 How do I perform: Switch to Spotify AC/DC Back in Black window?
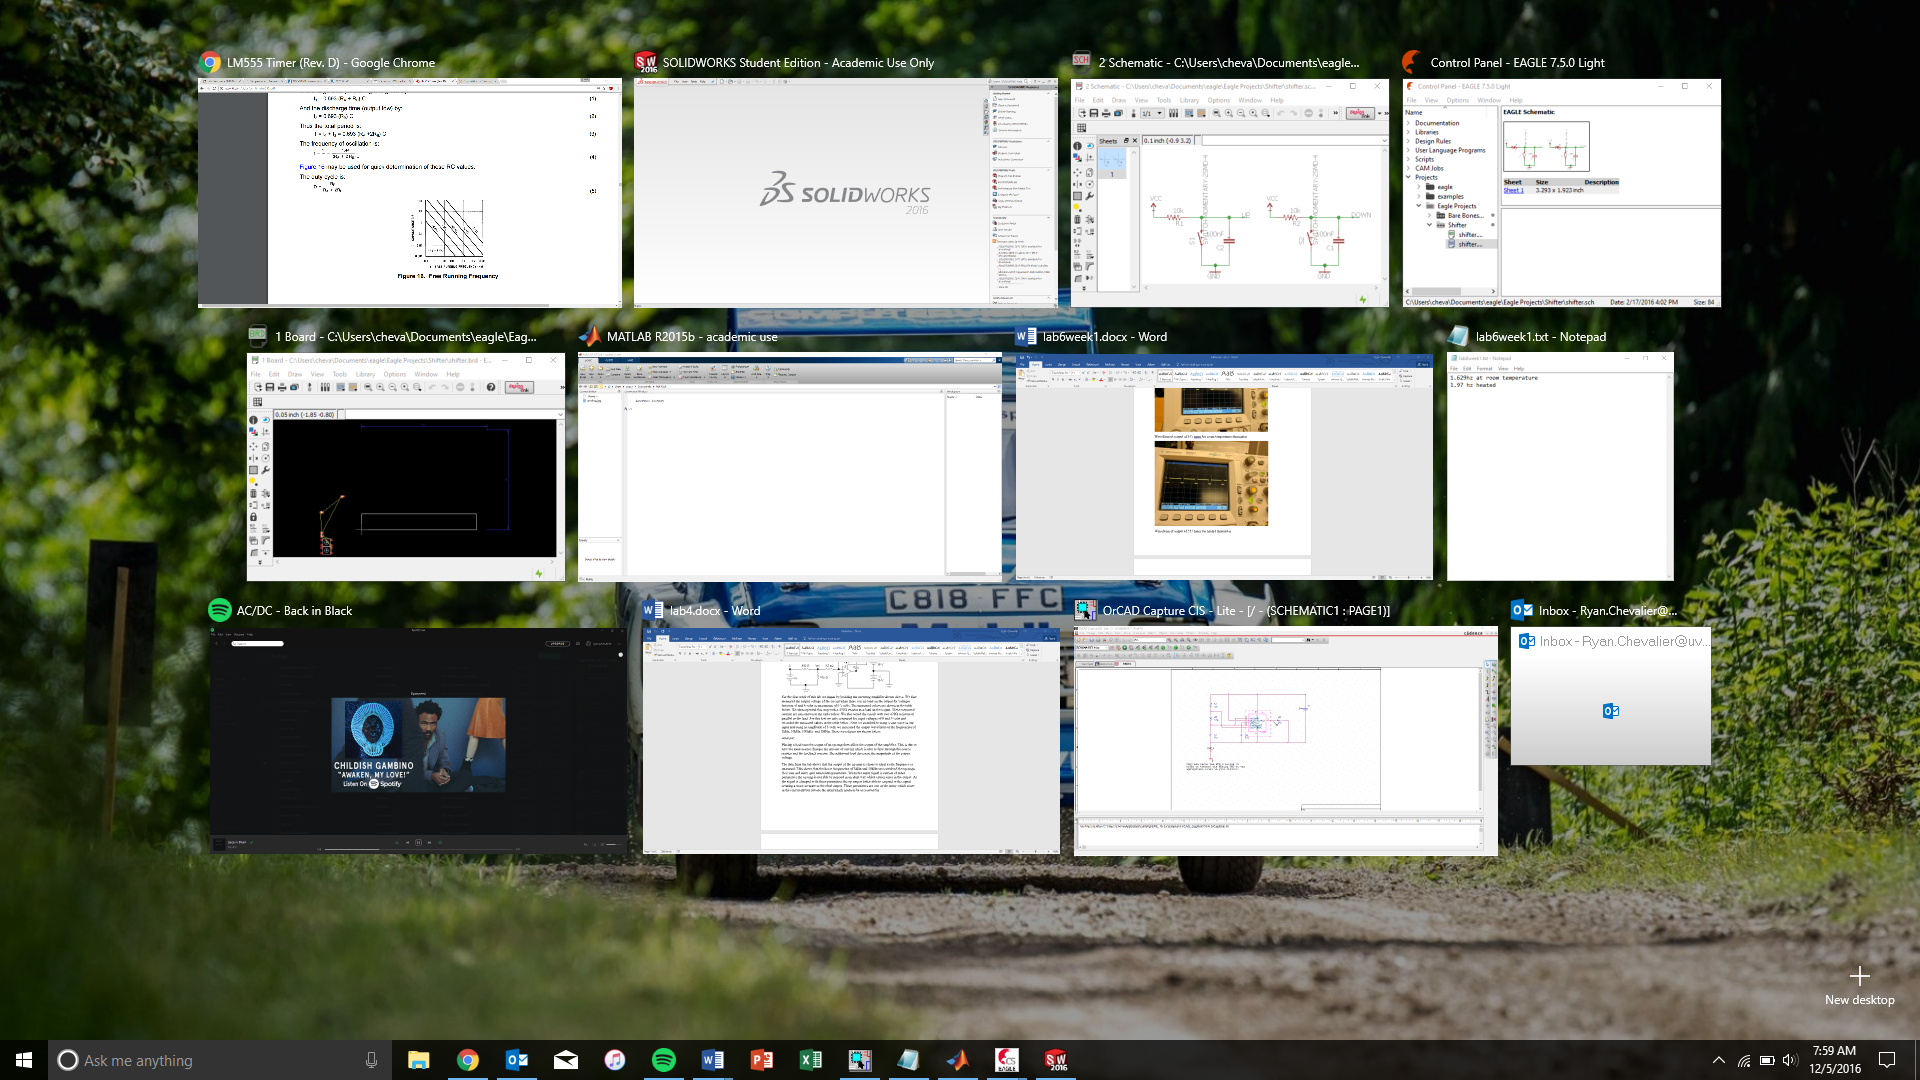click(x=418, y=740)
